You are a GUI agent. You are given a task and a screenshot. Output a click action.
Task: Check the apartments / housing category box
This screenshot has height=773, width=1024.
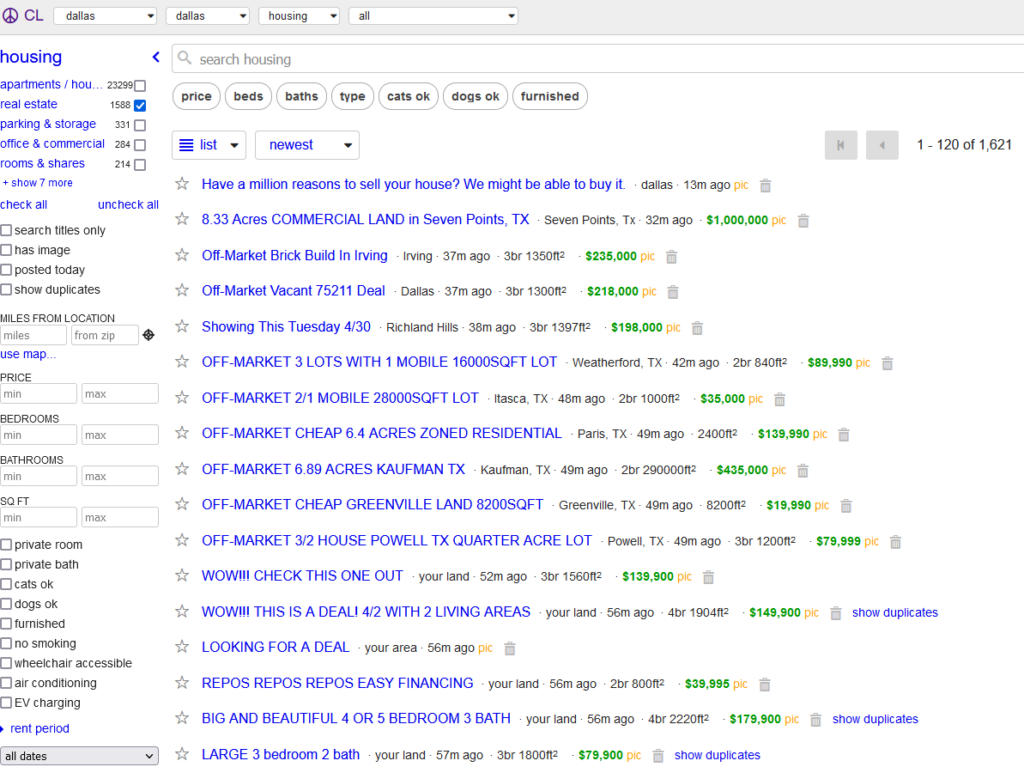pos(140,86)
